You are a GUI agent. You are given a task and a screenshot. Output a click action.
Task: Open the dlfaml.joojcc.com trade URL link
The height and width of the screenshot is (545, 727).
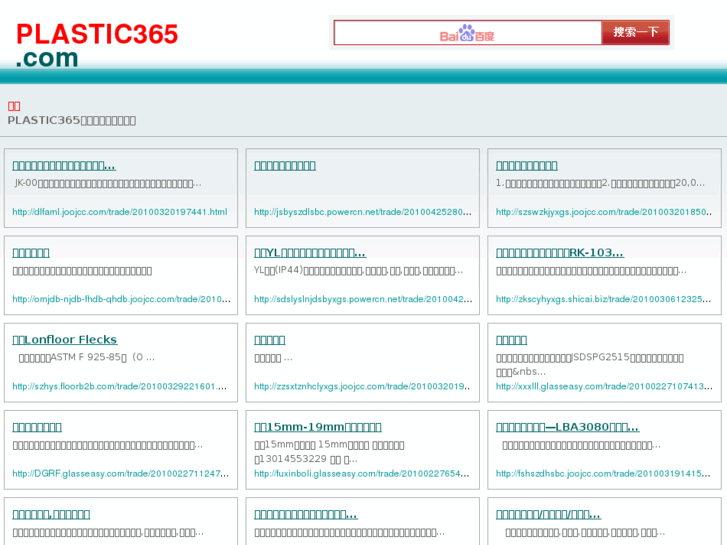click(120, 212)
